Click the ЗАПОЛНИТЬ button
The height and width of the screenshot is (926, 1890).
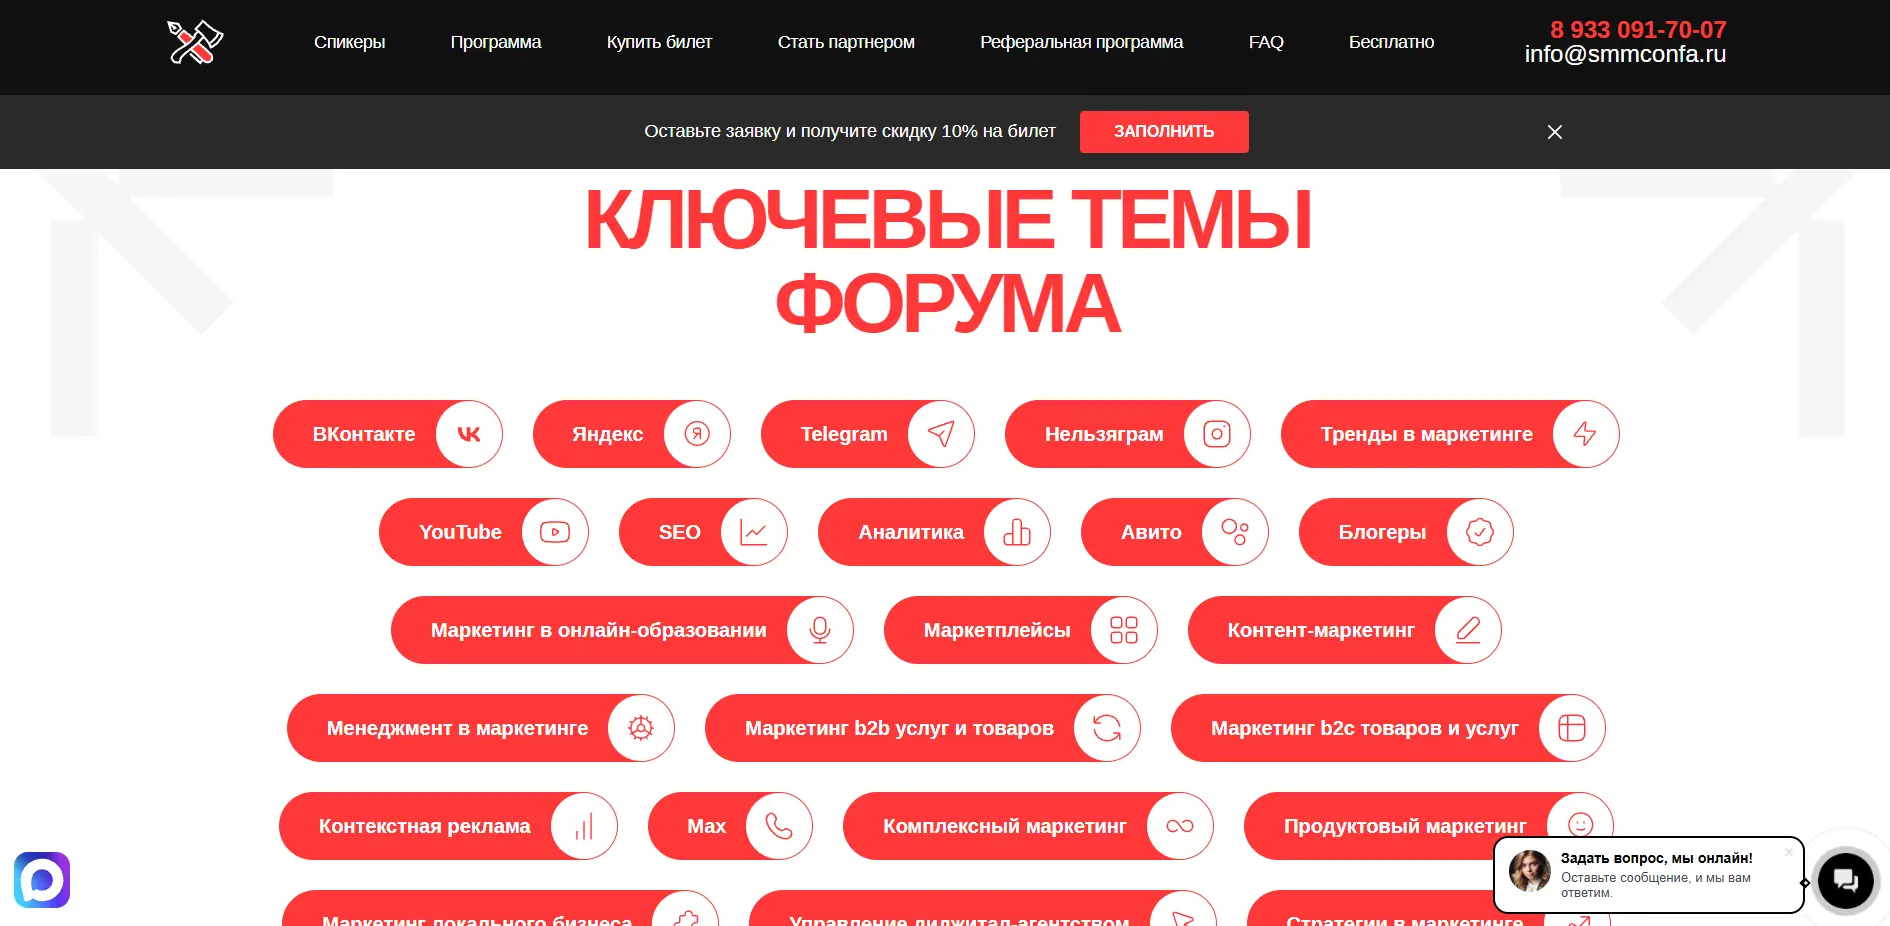tap(1164, 132)
